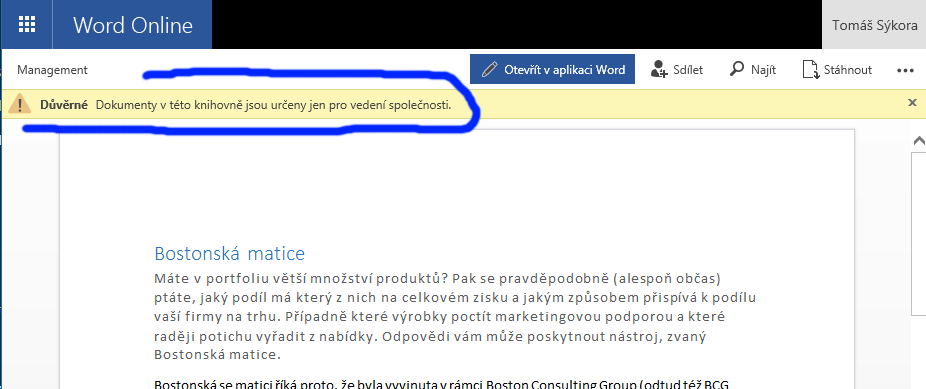
Task: Click the Najít magnifier icon
Action: tap(737, 68)
